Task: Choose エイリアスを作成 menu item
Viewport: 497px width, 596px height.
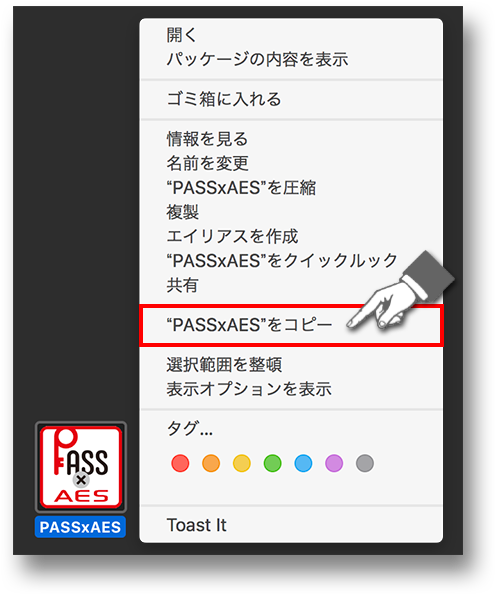Action: point(291,236)
